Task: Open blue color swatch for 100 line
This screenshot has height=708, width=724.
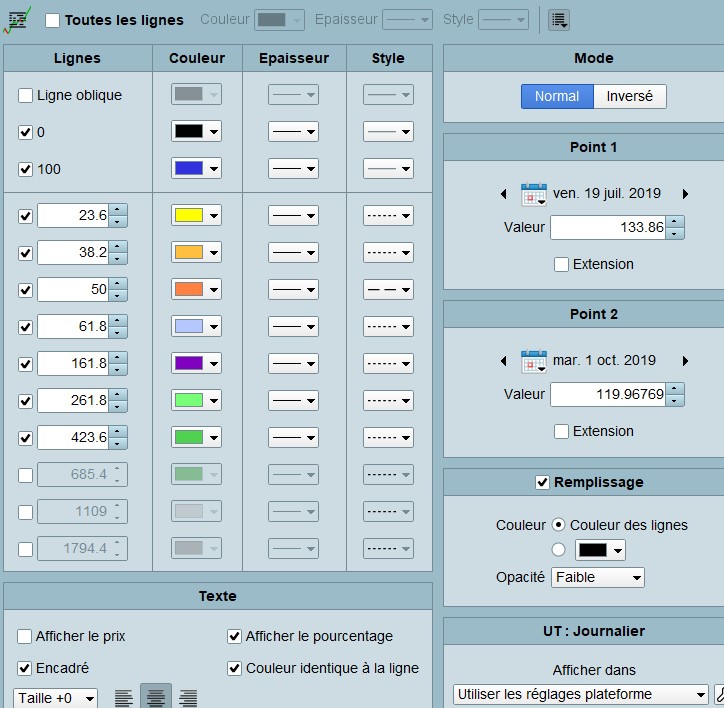Action: pos(196,169)
